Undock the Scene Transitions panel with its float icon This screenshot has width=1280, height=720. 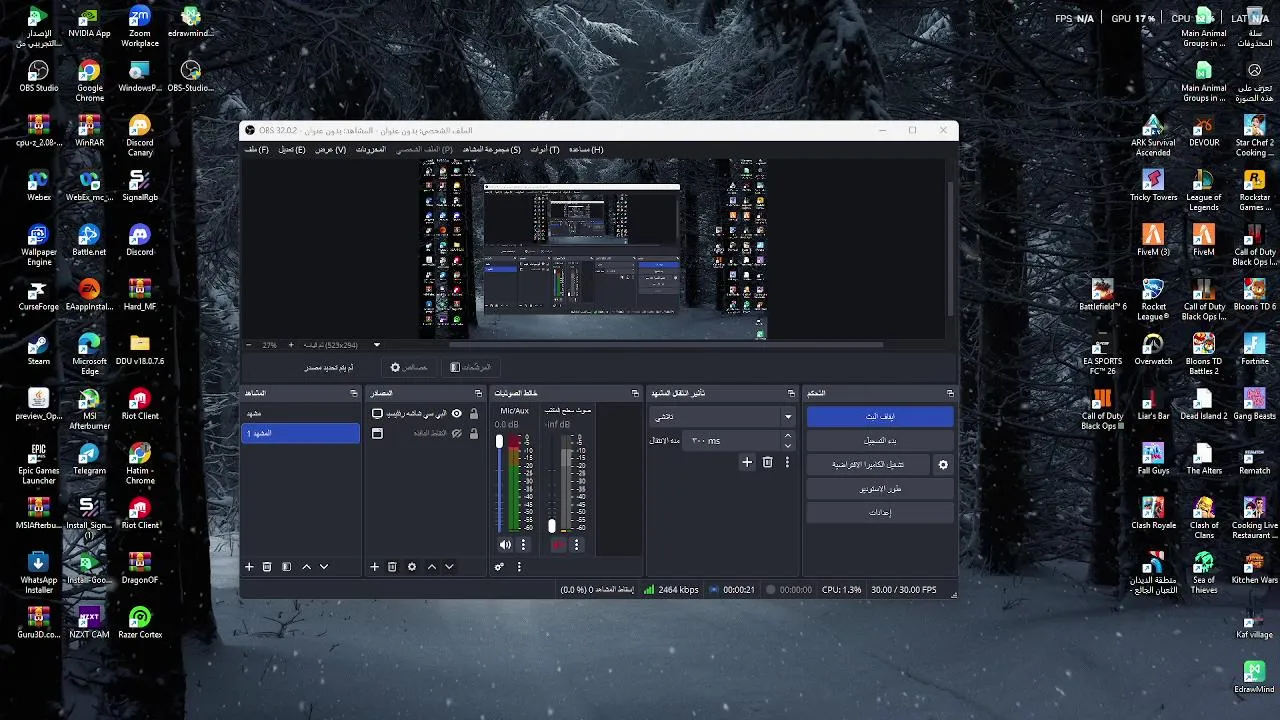tap(791, 393)
